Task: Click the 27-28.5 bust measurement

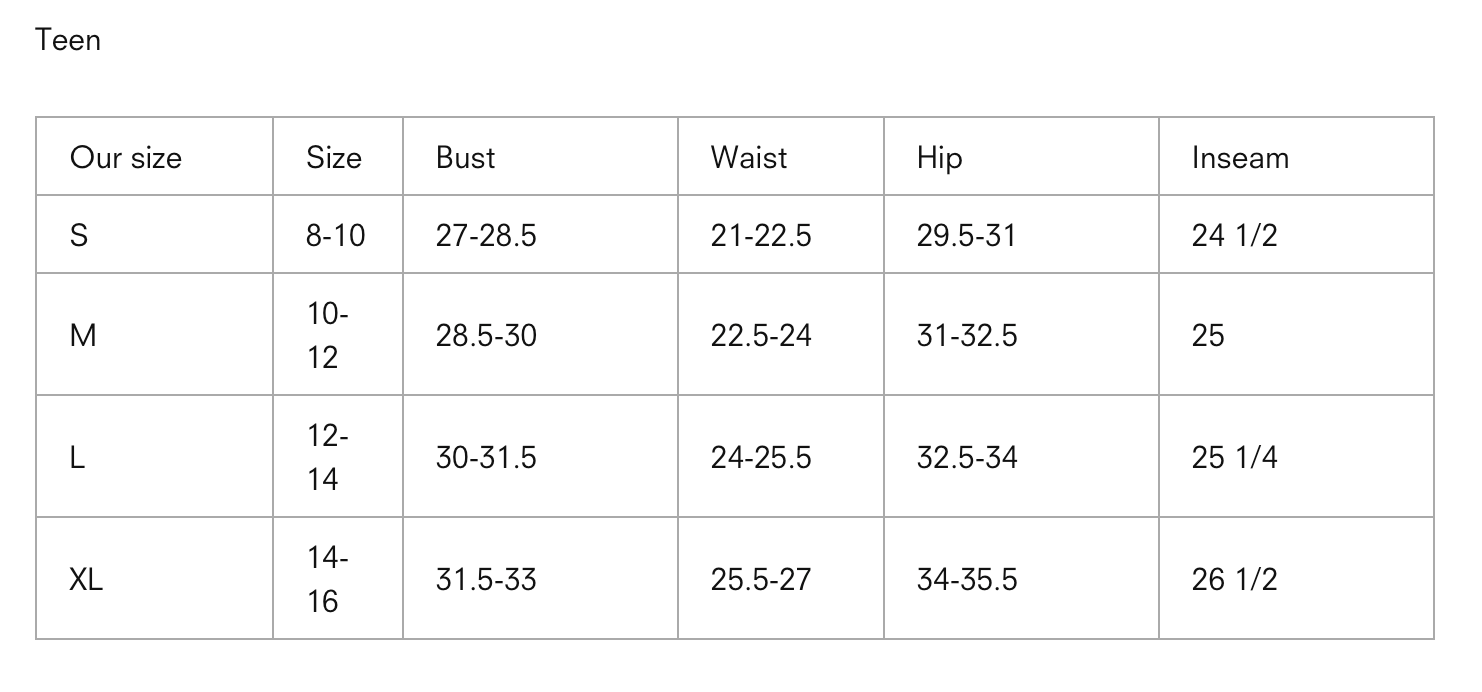Action: 486,236
